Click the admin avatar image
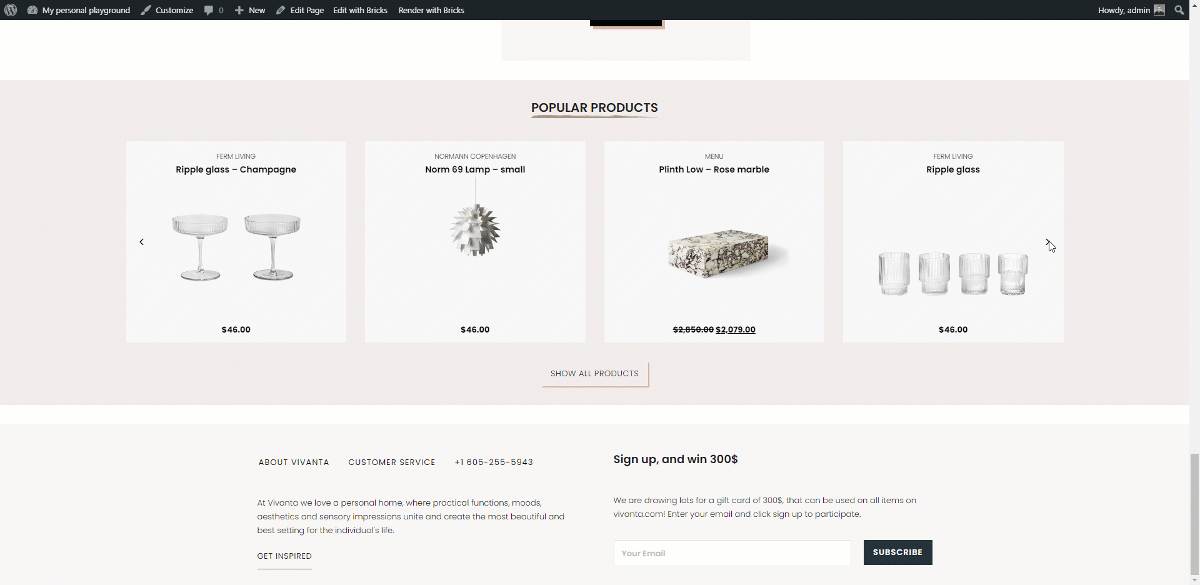Screen dimensions: 1200x585 tap(1159, 10)
